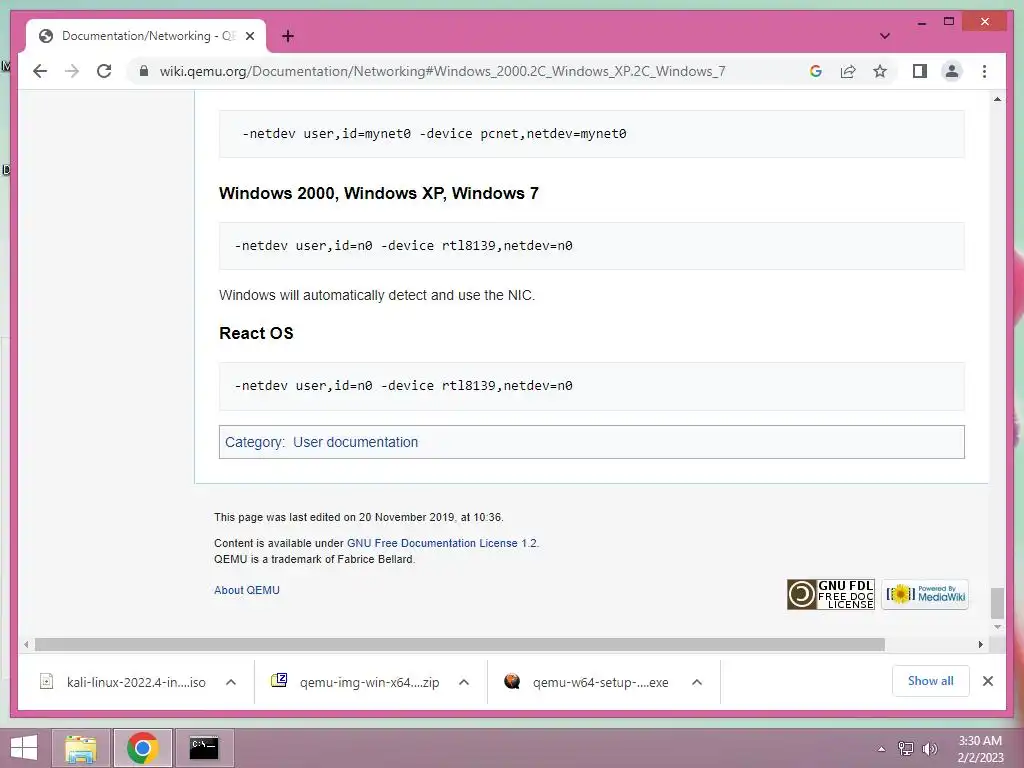Image resolution: width=1024 pixels, height=768 pixels.
Task: View site info via the padlock icon
Action: tap(144, 71)
